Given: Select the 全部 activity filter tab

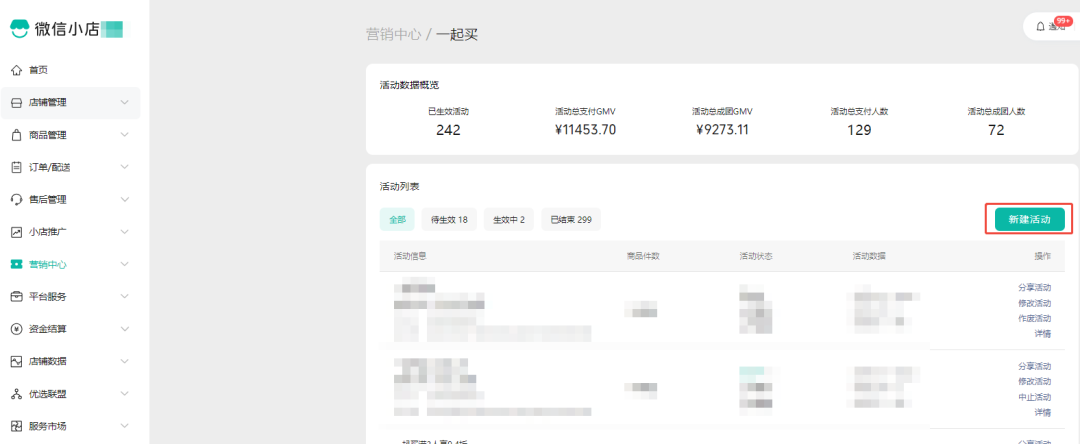Looking at the screenshot, I should pos(397,220).
